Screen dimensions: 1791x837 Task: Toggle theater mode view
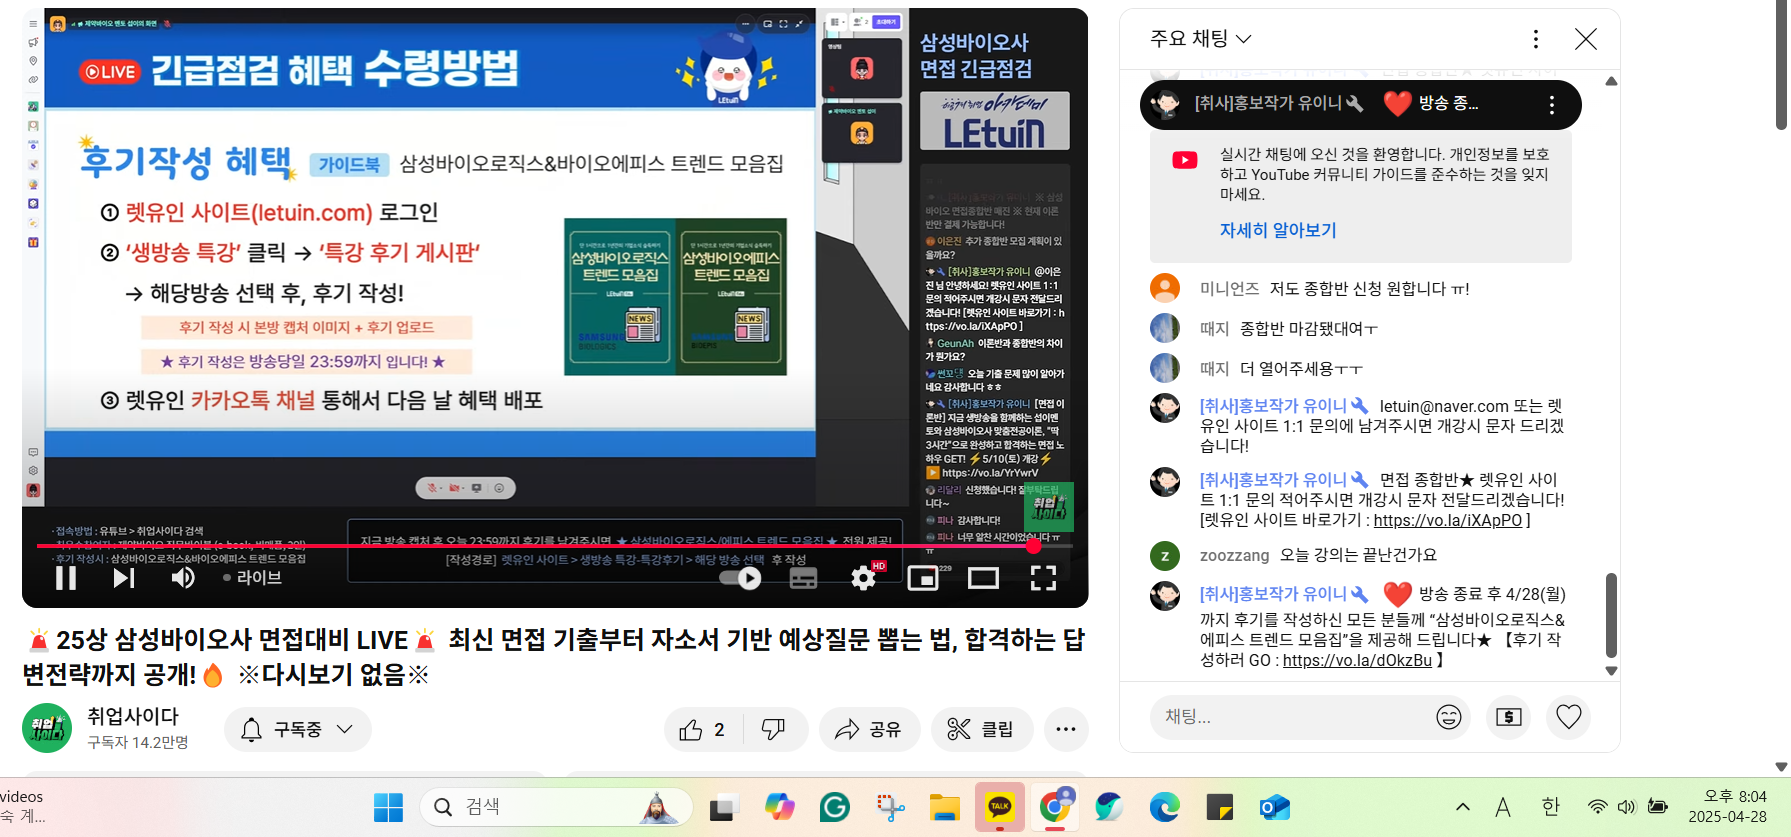pos(983,578)
